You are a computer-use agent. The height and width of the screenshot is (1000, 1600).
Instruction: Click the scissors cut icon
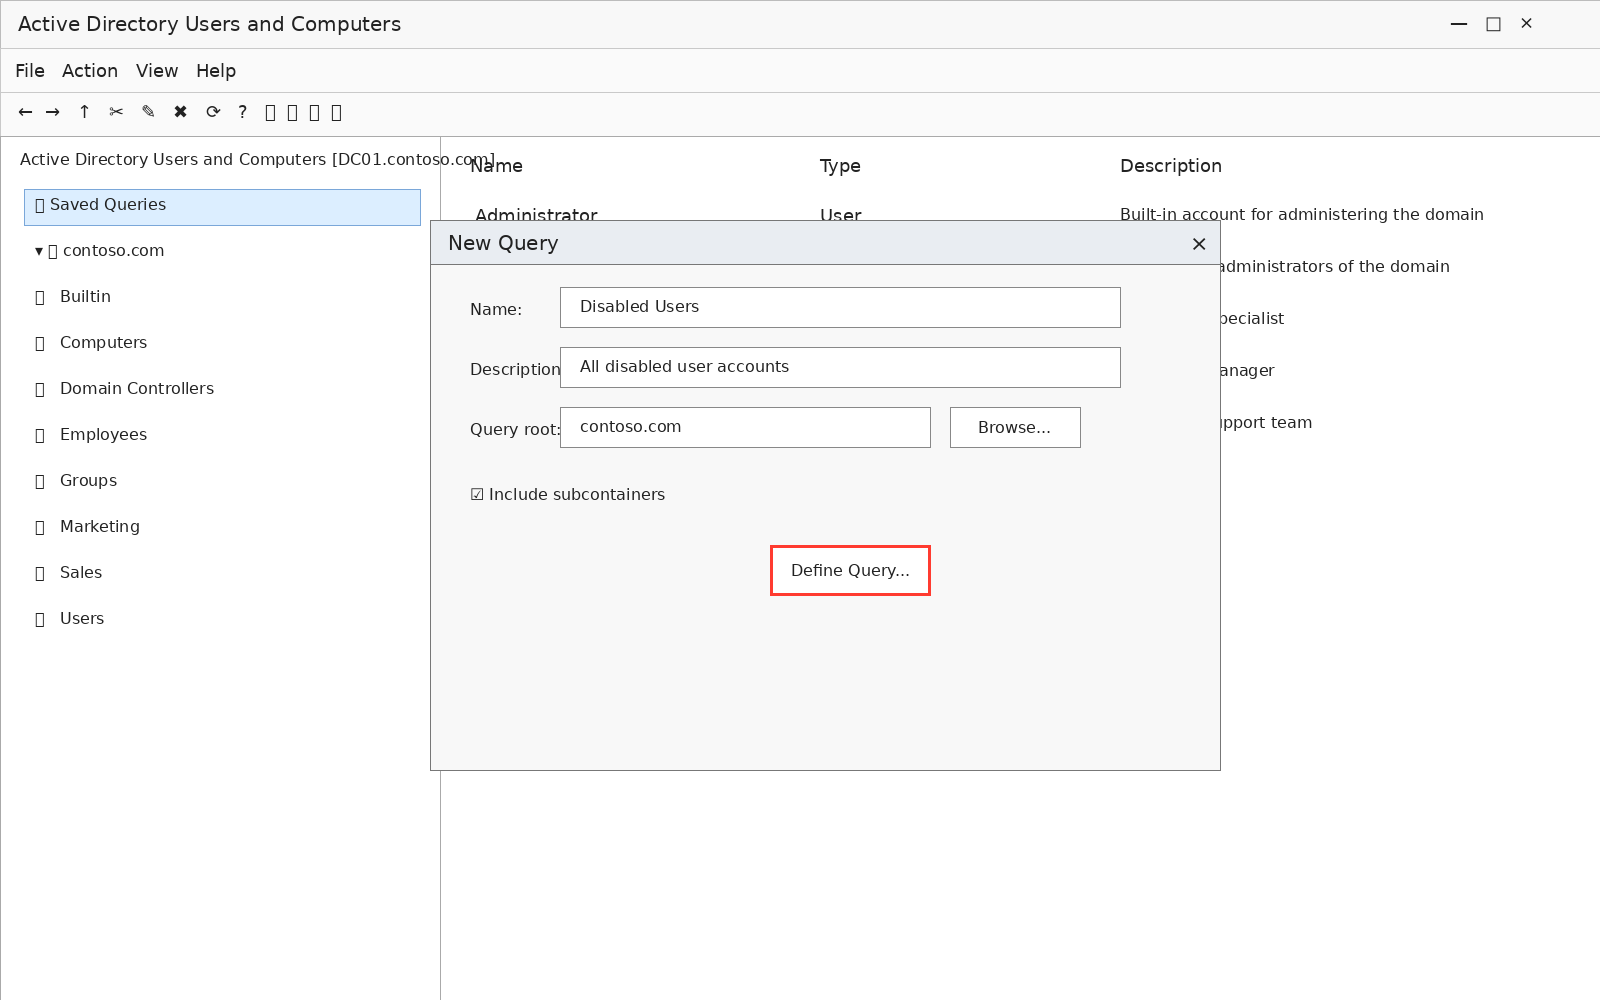click(117, 112)
